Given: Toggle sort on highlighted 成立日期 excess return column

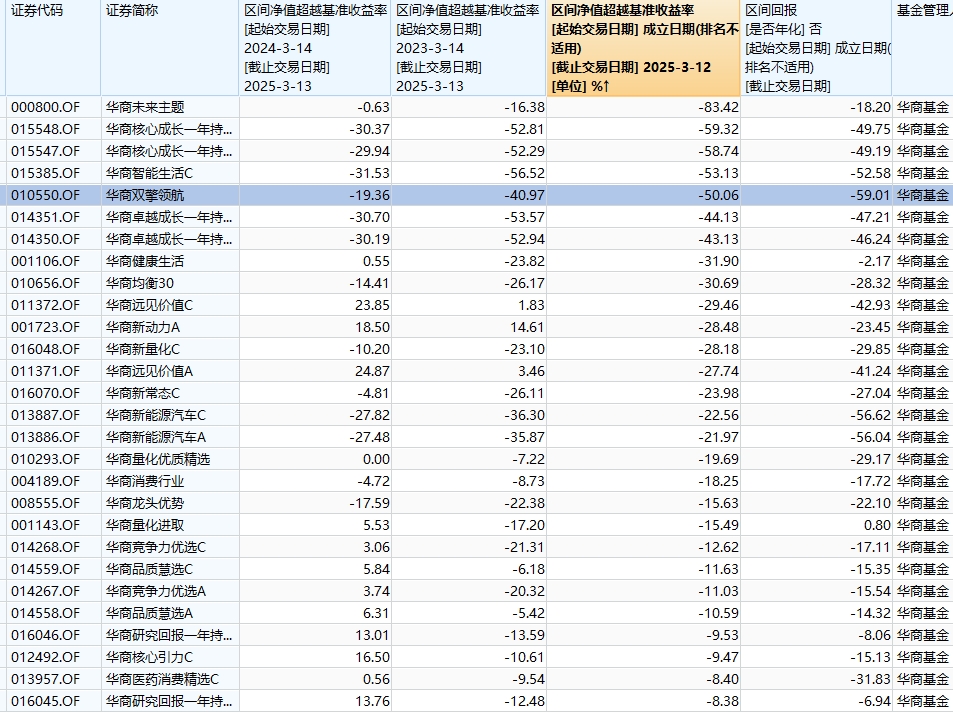Looking at the screenshot, I should pyautogui.click(x=644, y=48).
